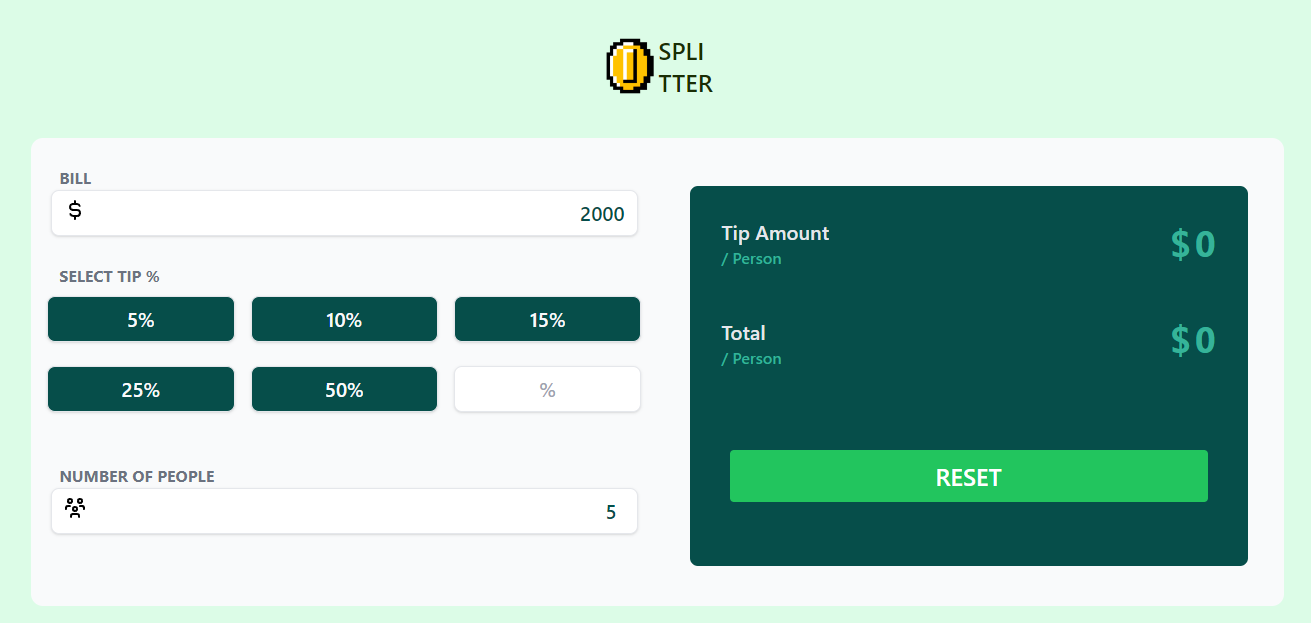The width and height of the screenshot is (1311, 623).
Task: Click the BILL field label
Action: pos(75,179)
